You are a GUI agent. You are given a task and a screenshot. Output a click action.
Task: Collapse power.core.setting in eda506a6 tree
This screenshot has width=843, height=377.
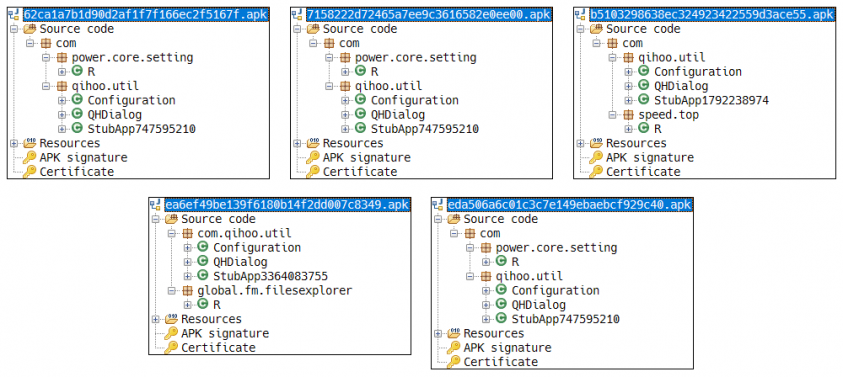point(470,247)
